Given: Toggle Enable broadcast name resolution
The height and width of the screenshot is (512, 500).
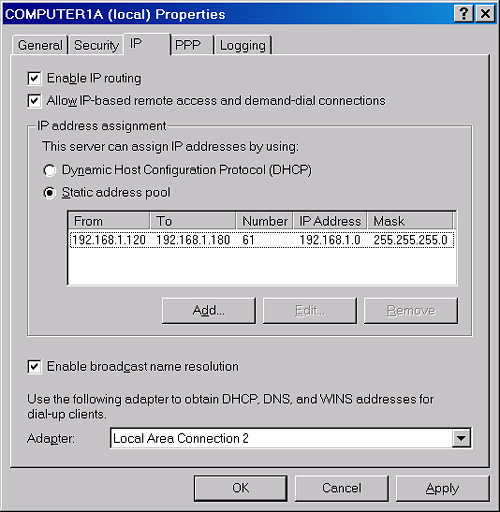Looking at the screenshot, I should coord(34,367).
